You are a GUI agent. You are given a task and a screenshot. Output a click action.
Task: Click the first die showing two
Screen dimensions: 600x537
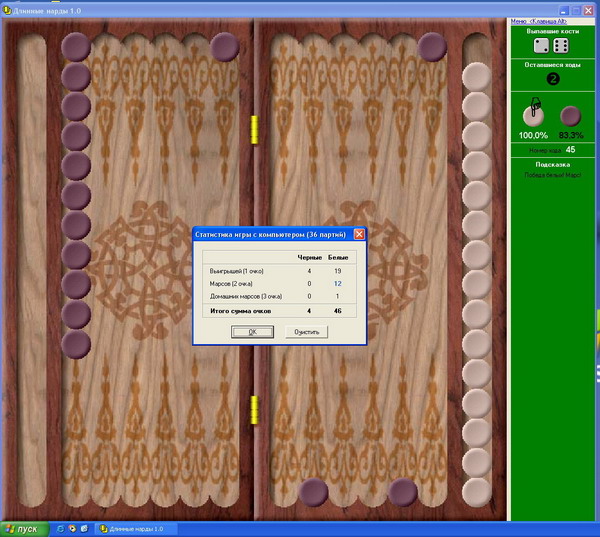(539, 47)
